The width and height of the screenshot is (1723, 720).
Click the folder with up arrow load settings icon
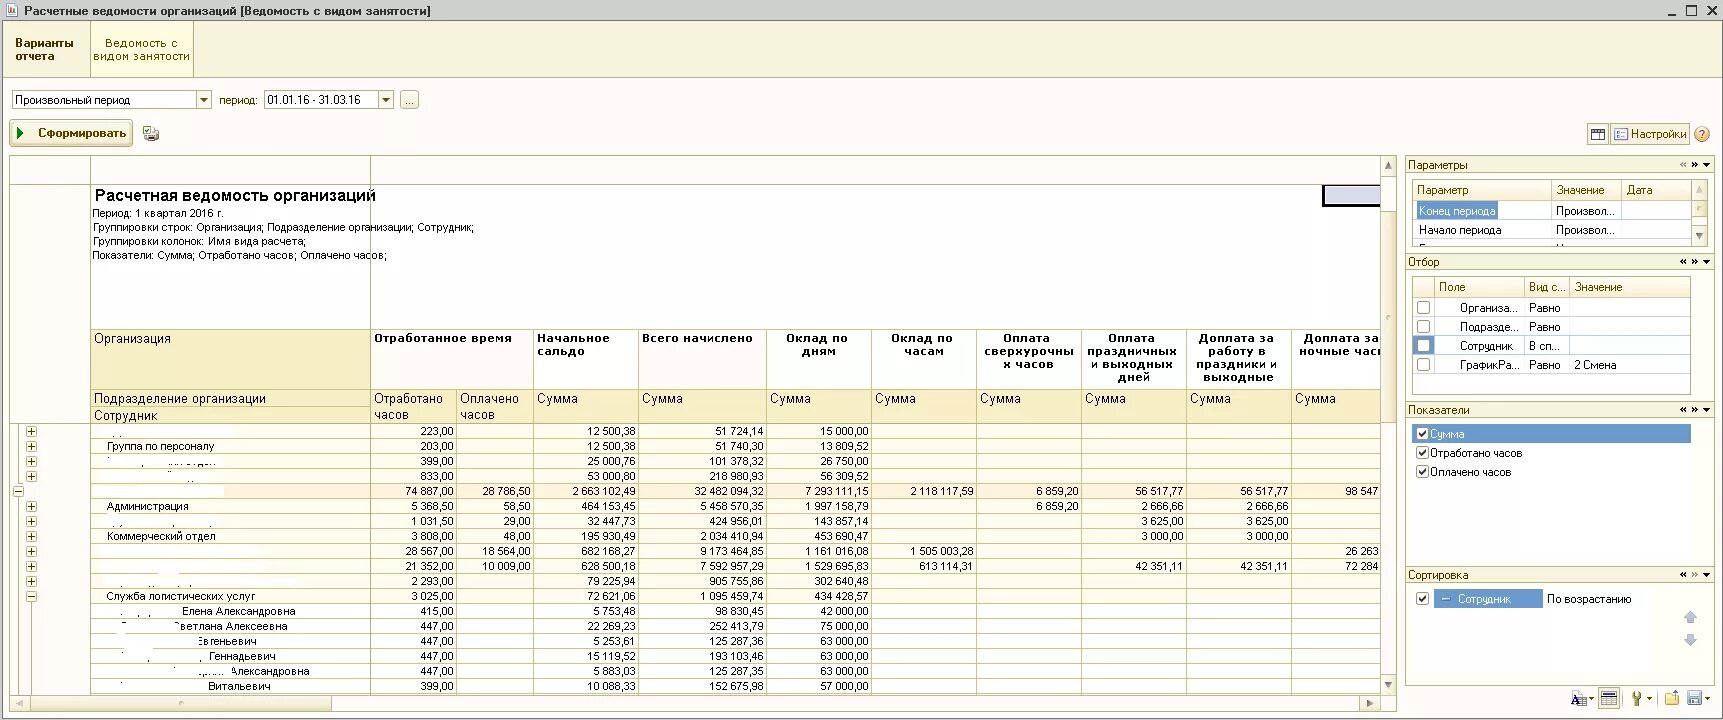pos(1672,697)
